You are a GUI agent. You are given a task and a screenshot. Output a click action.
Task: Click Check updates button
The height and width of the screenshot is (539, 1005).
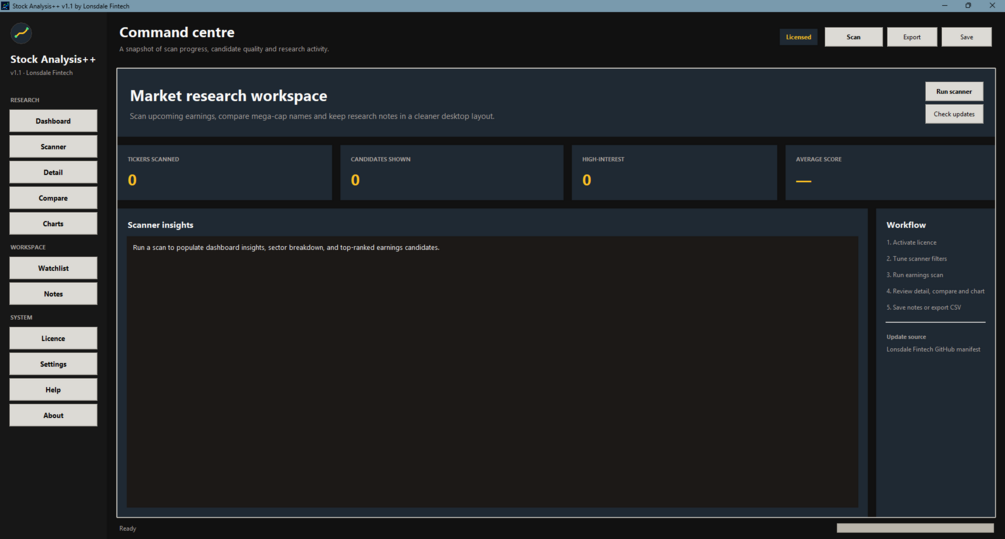954,114
